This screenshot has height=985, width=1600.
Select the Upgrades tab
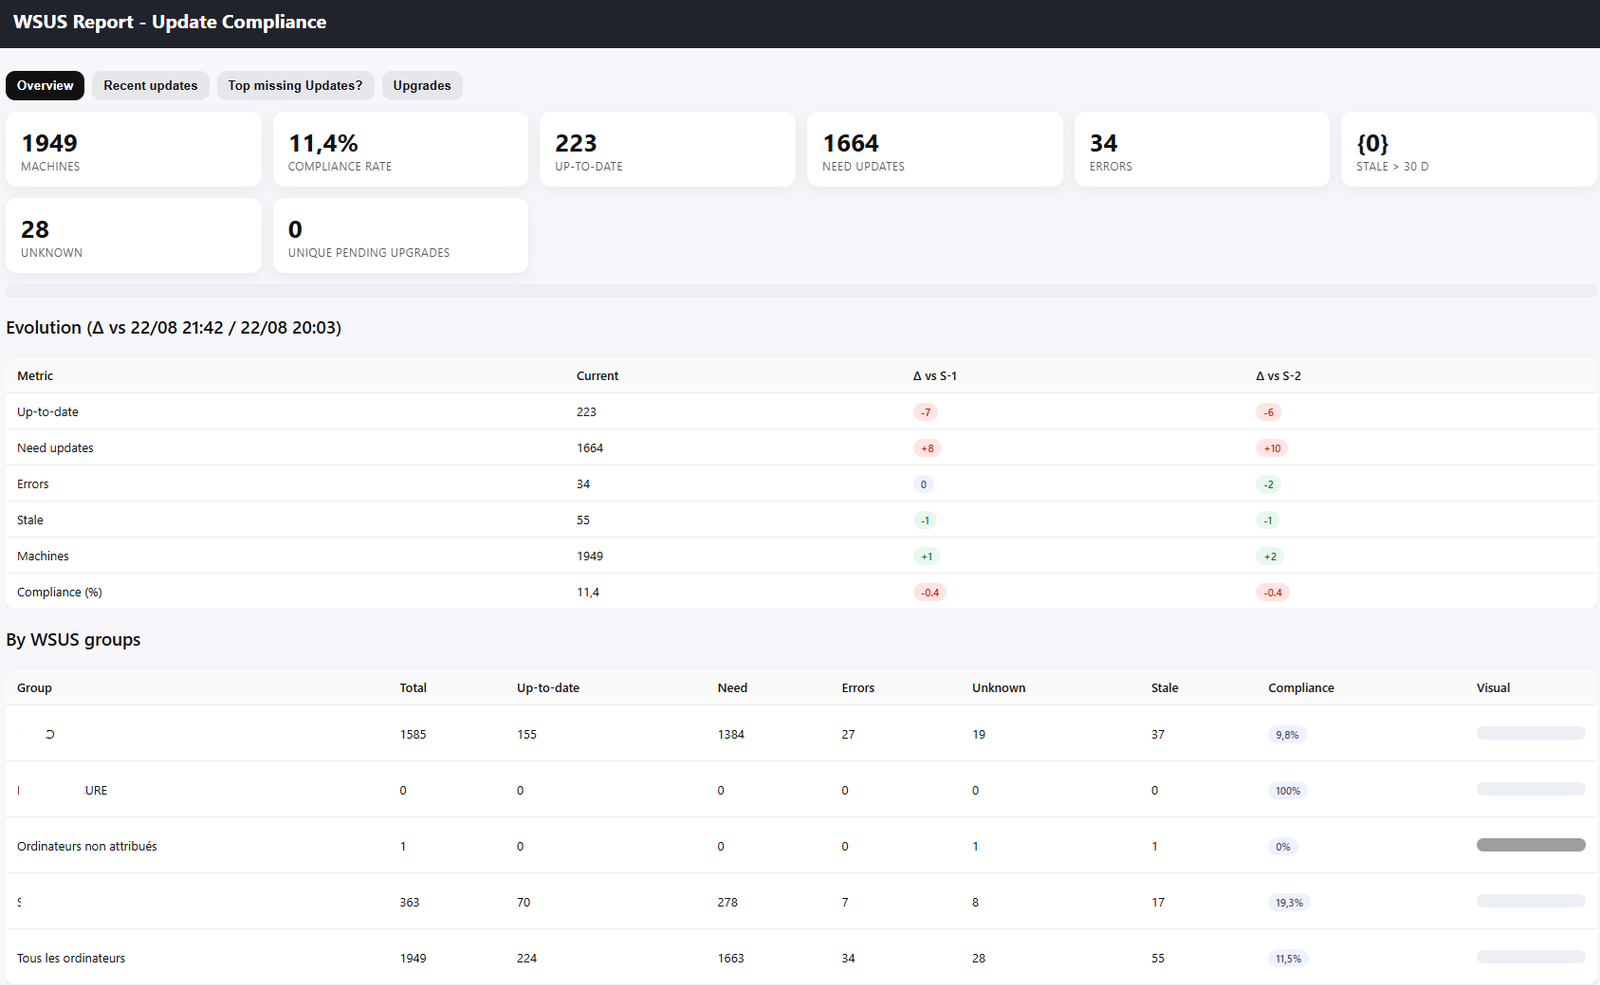click(421, 86)
